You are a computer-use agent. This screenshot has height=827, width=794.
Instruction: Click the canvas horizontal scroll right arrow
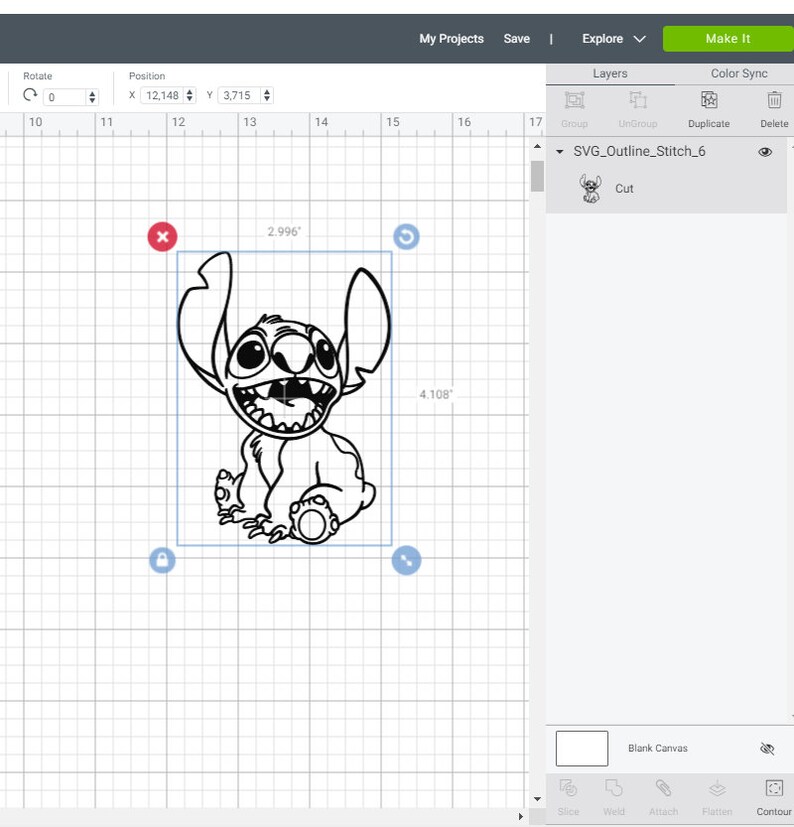pyautogui.click(x=521, y=816)
